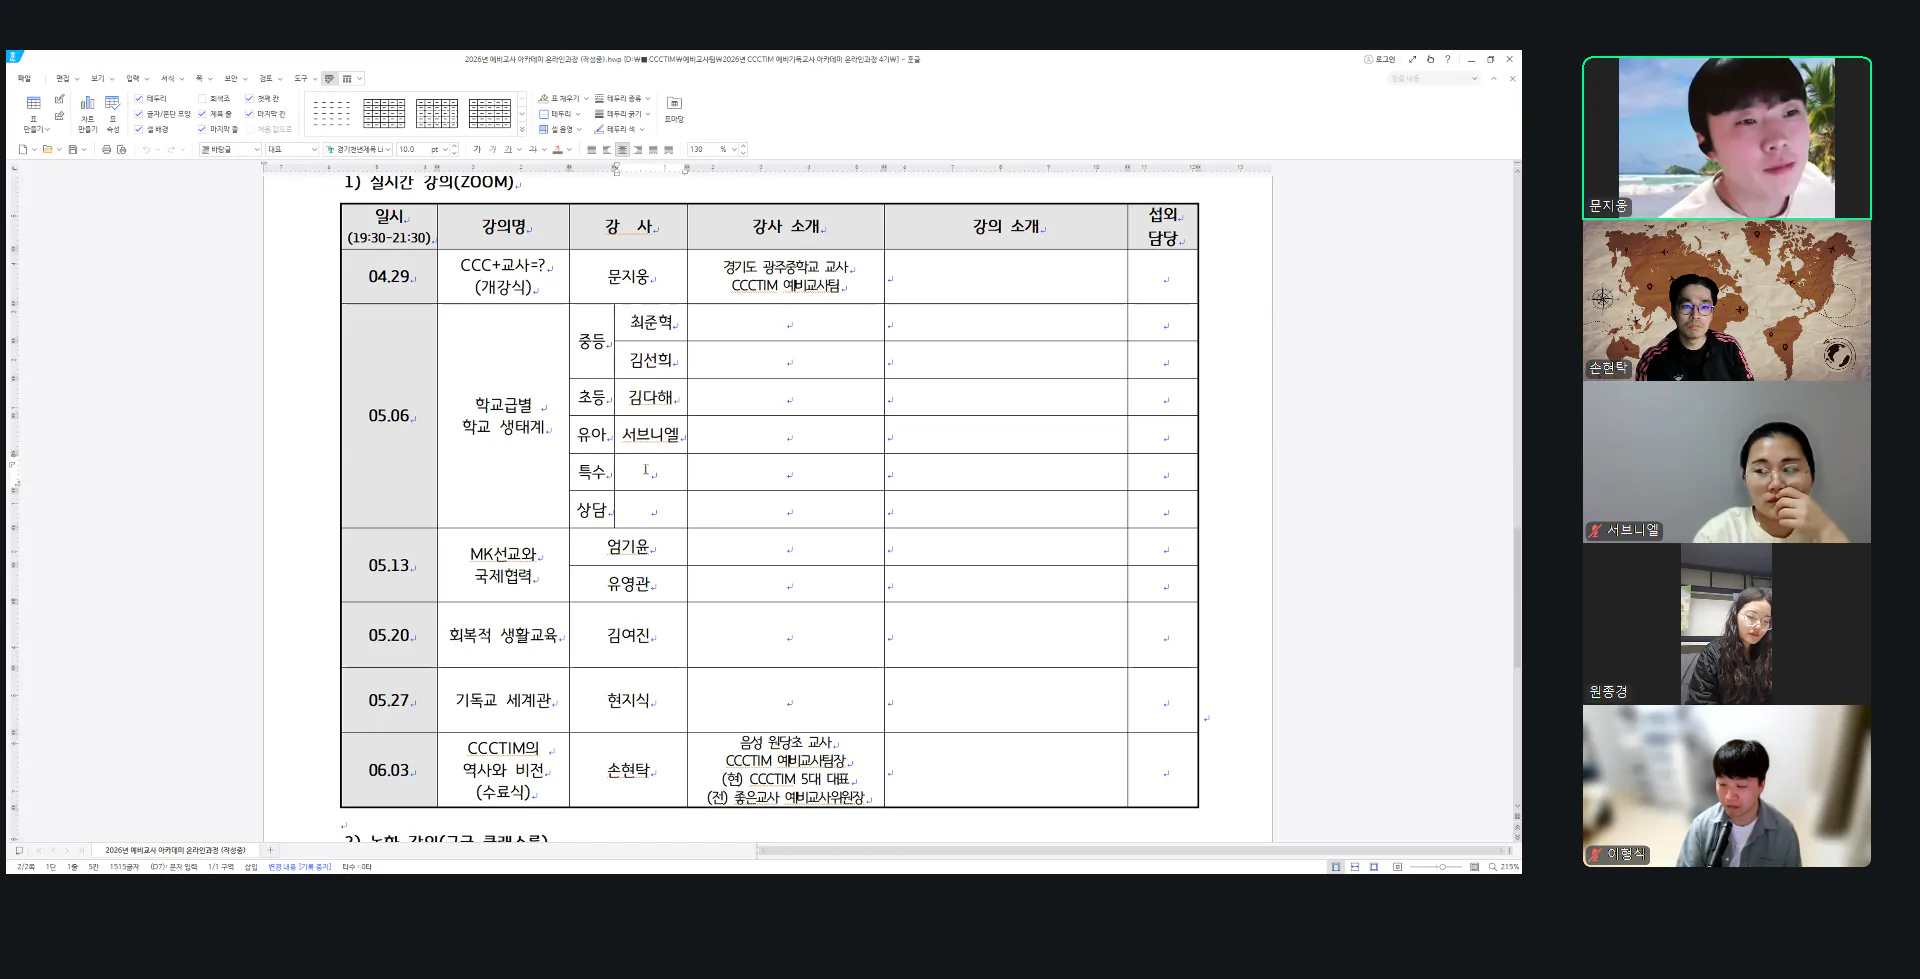This screenshot has height=979, width=1920.
Task: Click the help question mark icon
Action: coord(1447,59)
